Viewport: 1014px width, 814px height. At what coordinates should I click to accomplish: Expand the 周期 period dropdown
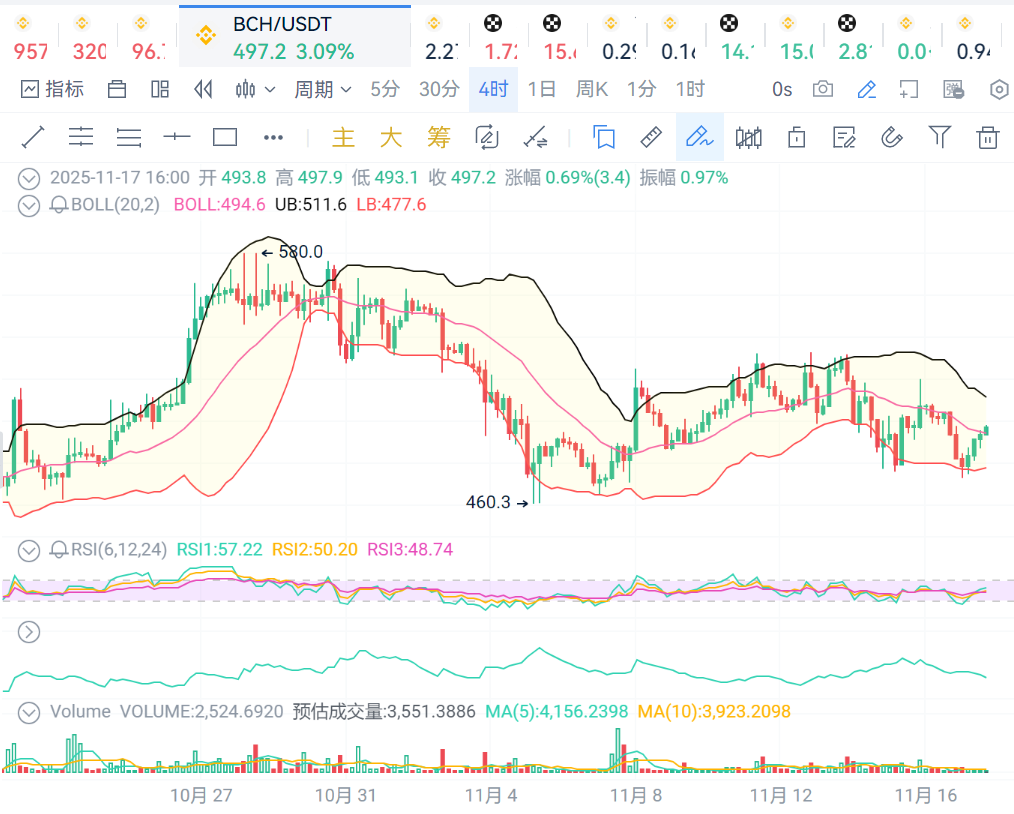(322, 89)
